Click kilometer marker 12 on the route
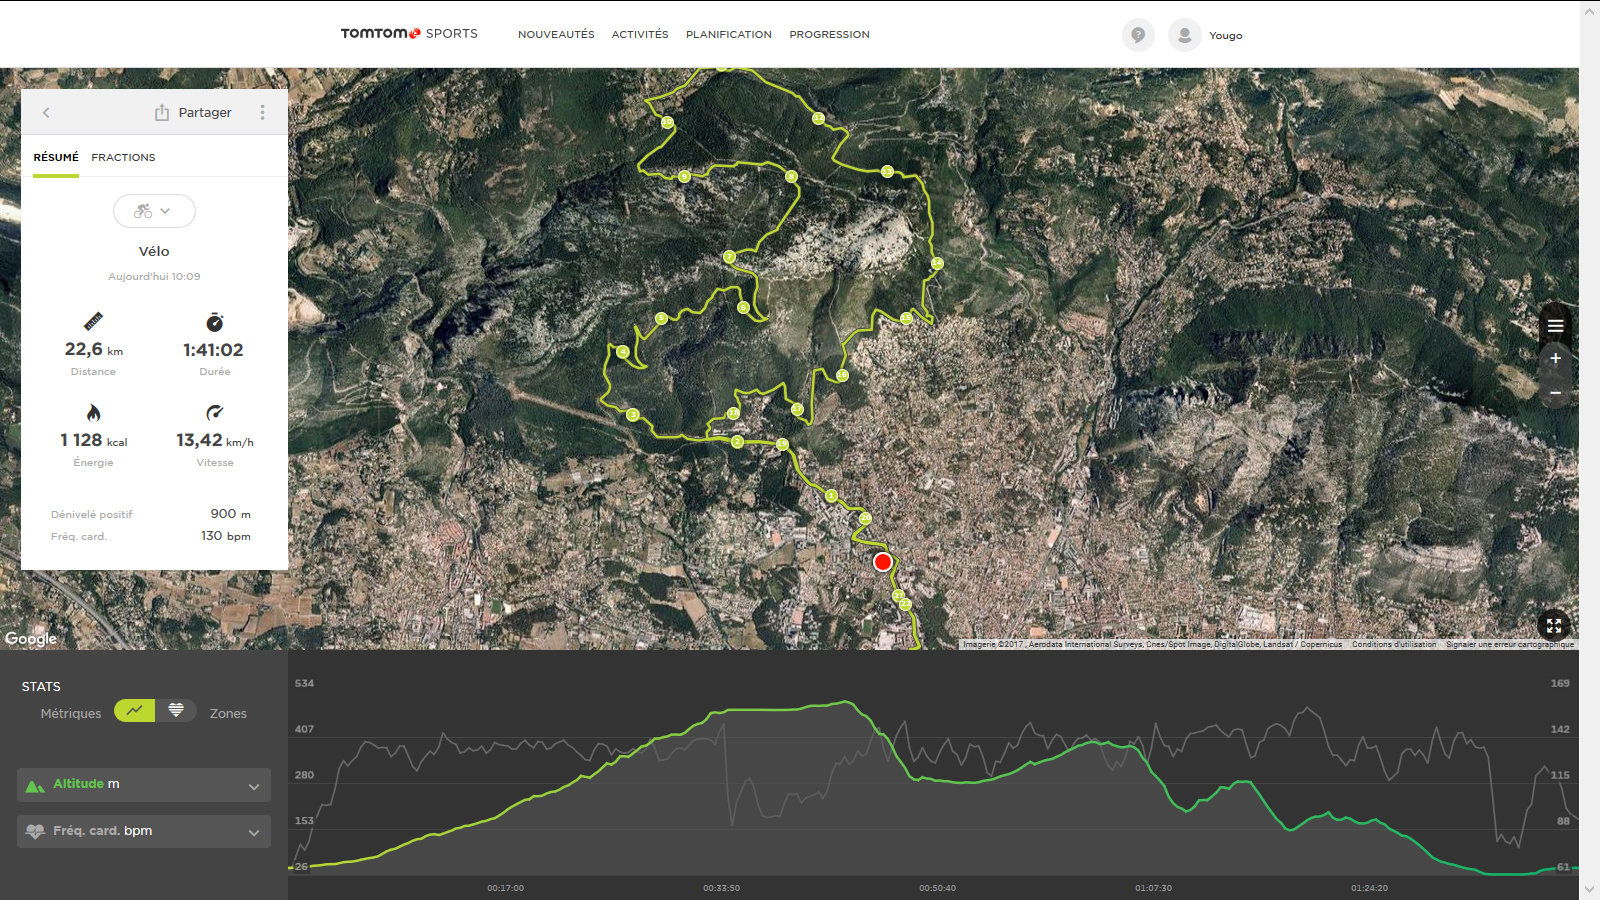 [x=818, y=119]
